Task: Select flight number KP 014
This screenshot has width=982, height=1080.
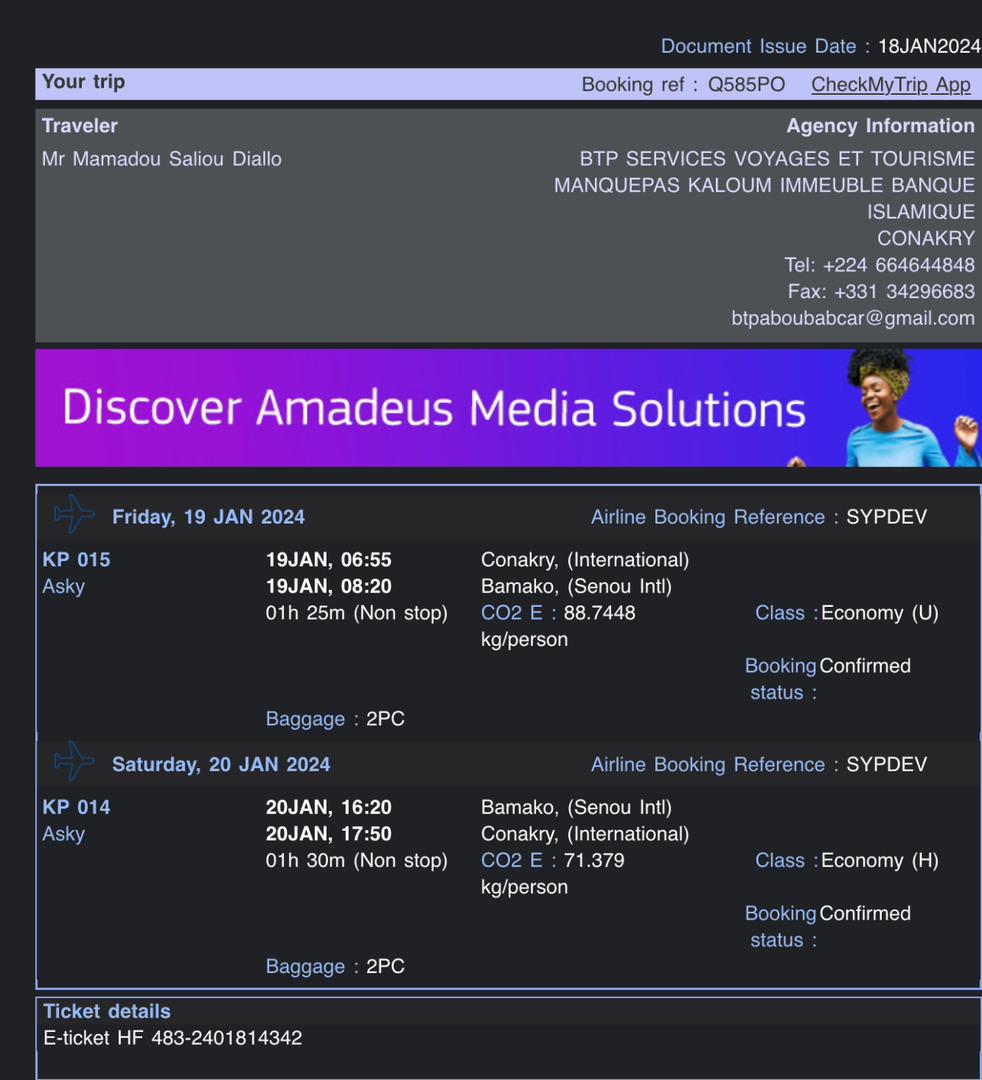Action: pos(76,807)
